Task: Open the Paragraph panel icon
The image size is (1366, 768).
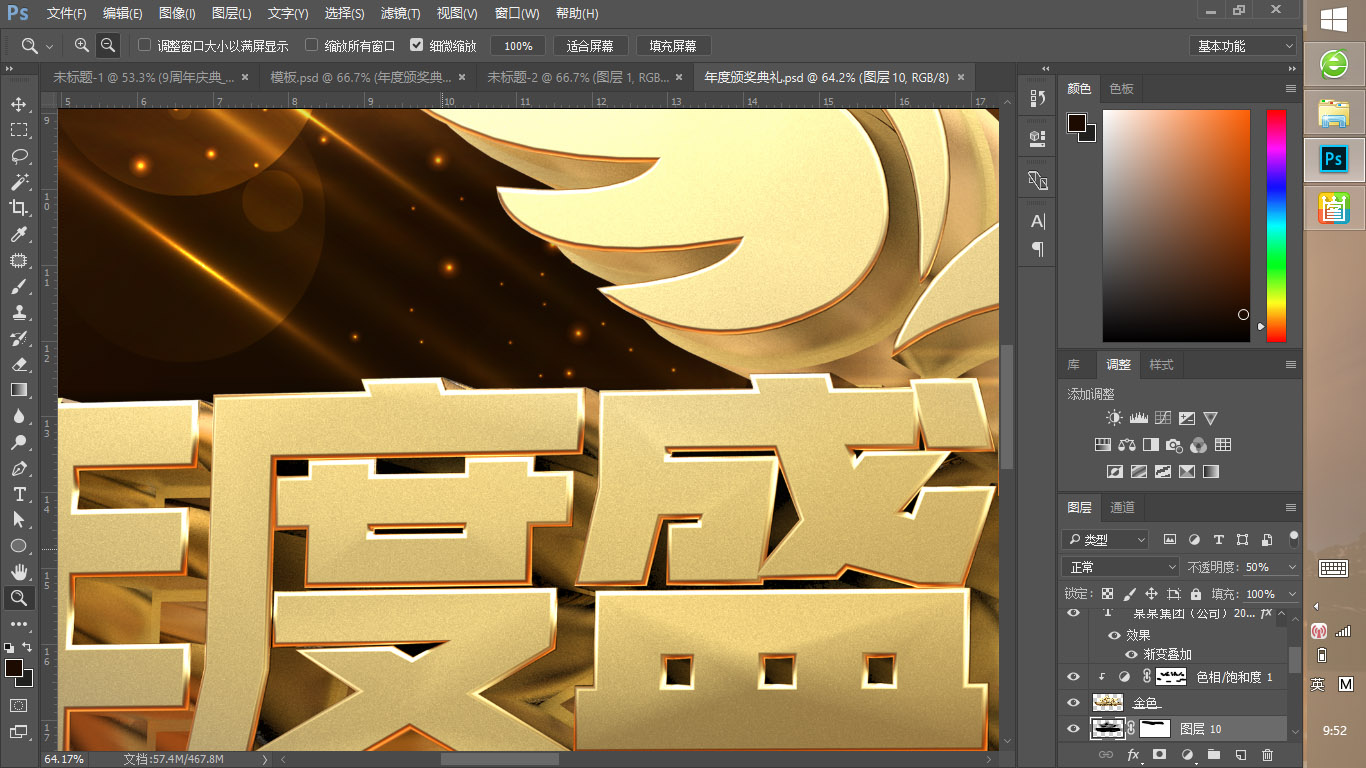Action: tap(1037, 249)
